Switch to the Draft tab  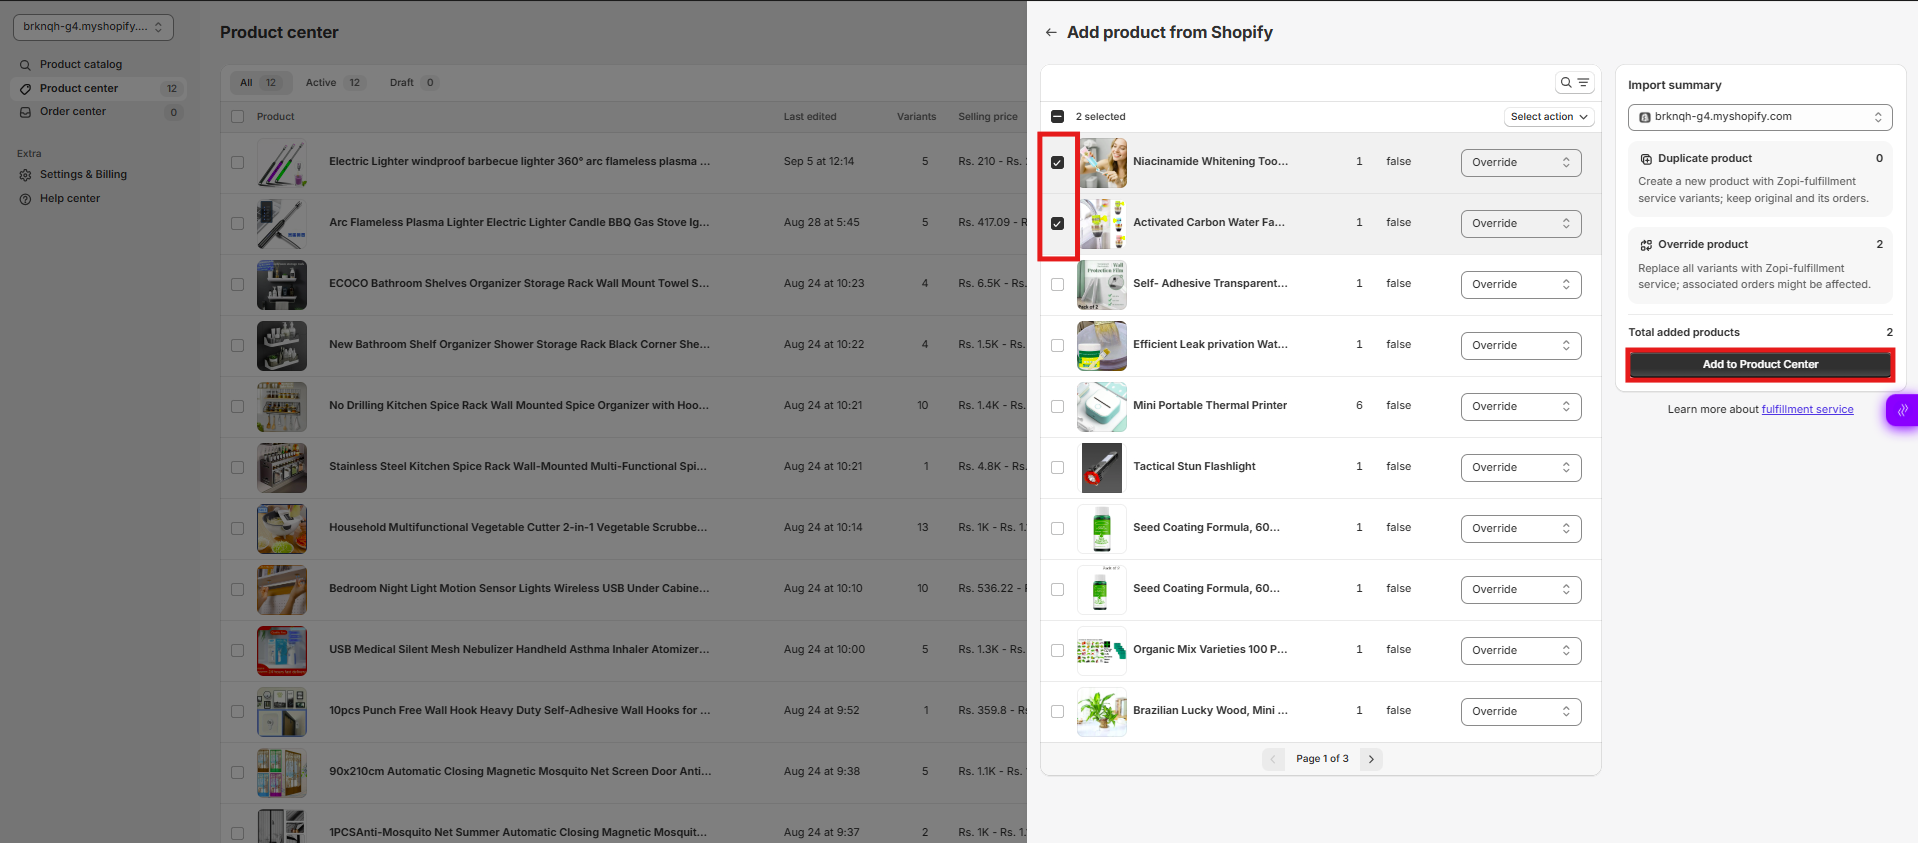(x=412, y=83)
